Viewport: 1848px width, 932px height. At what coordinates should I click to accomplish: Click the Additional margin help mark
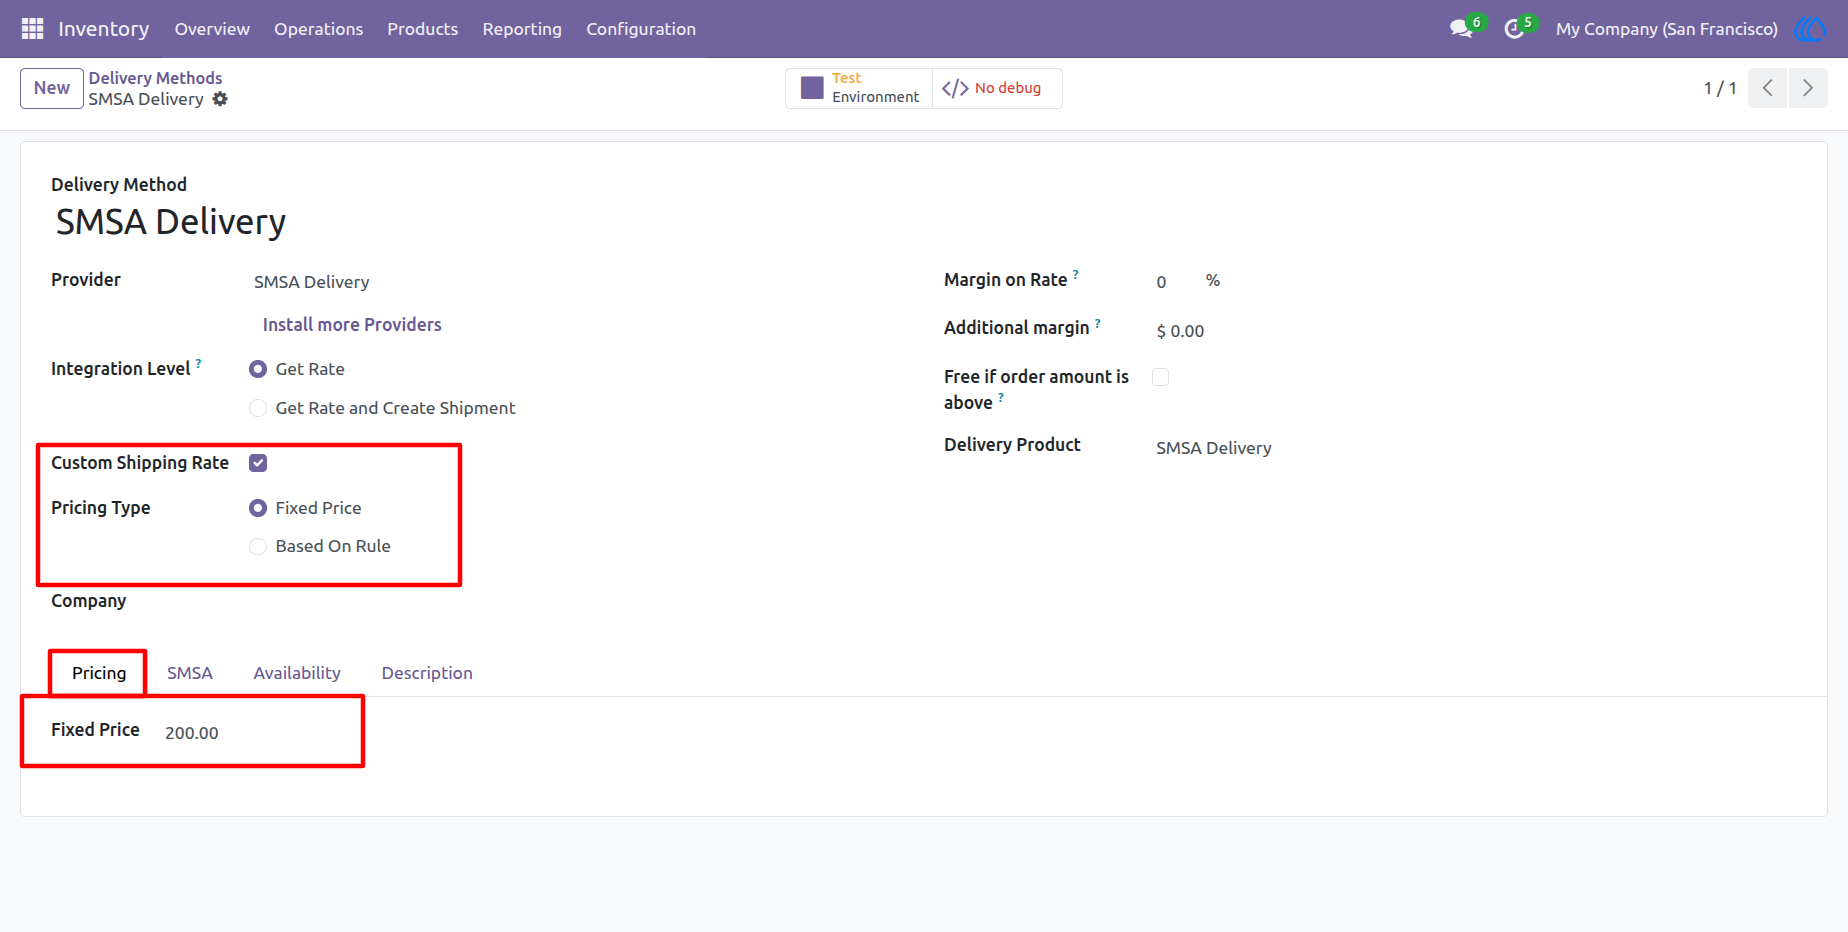tap(1098, 323)
